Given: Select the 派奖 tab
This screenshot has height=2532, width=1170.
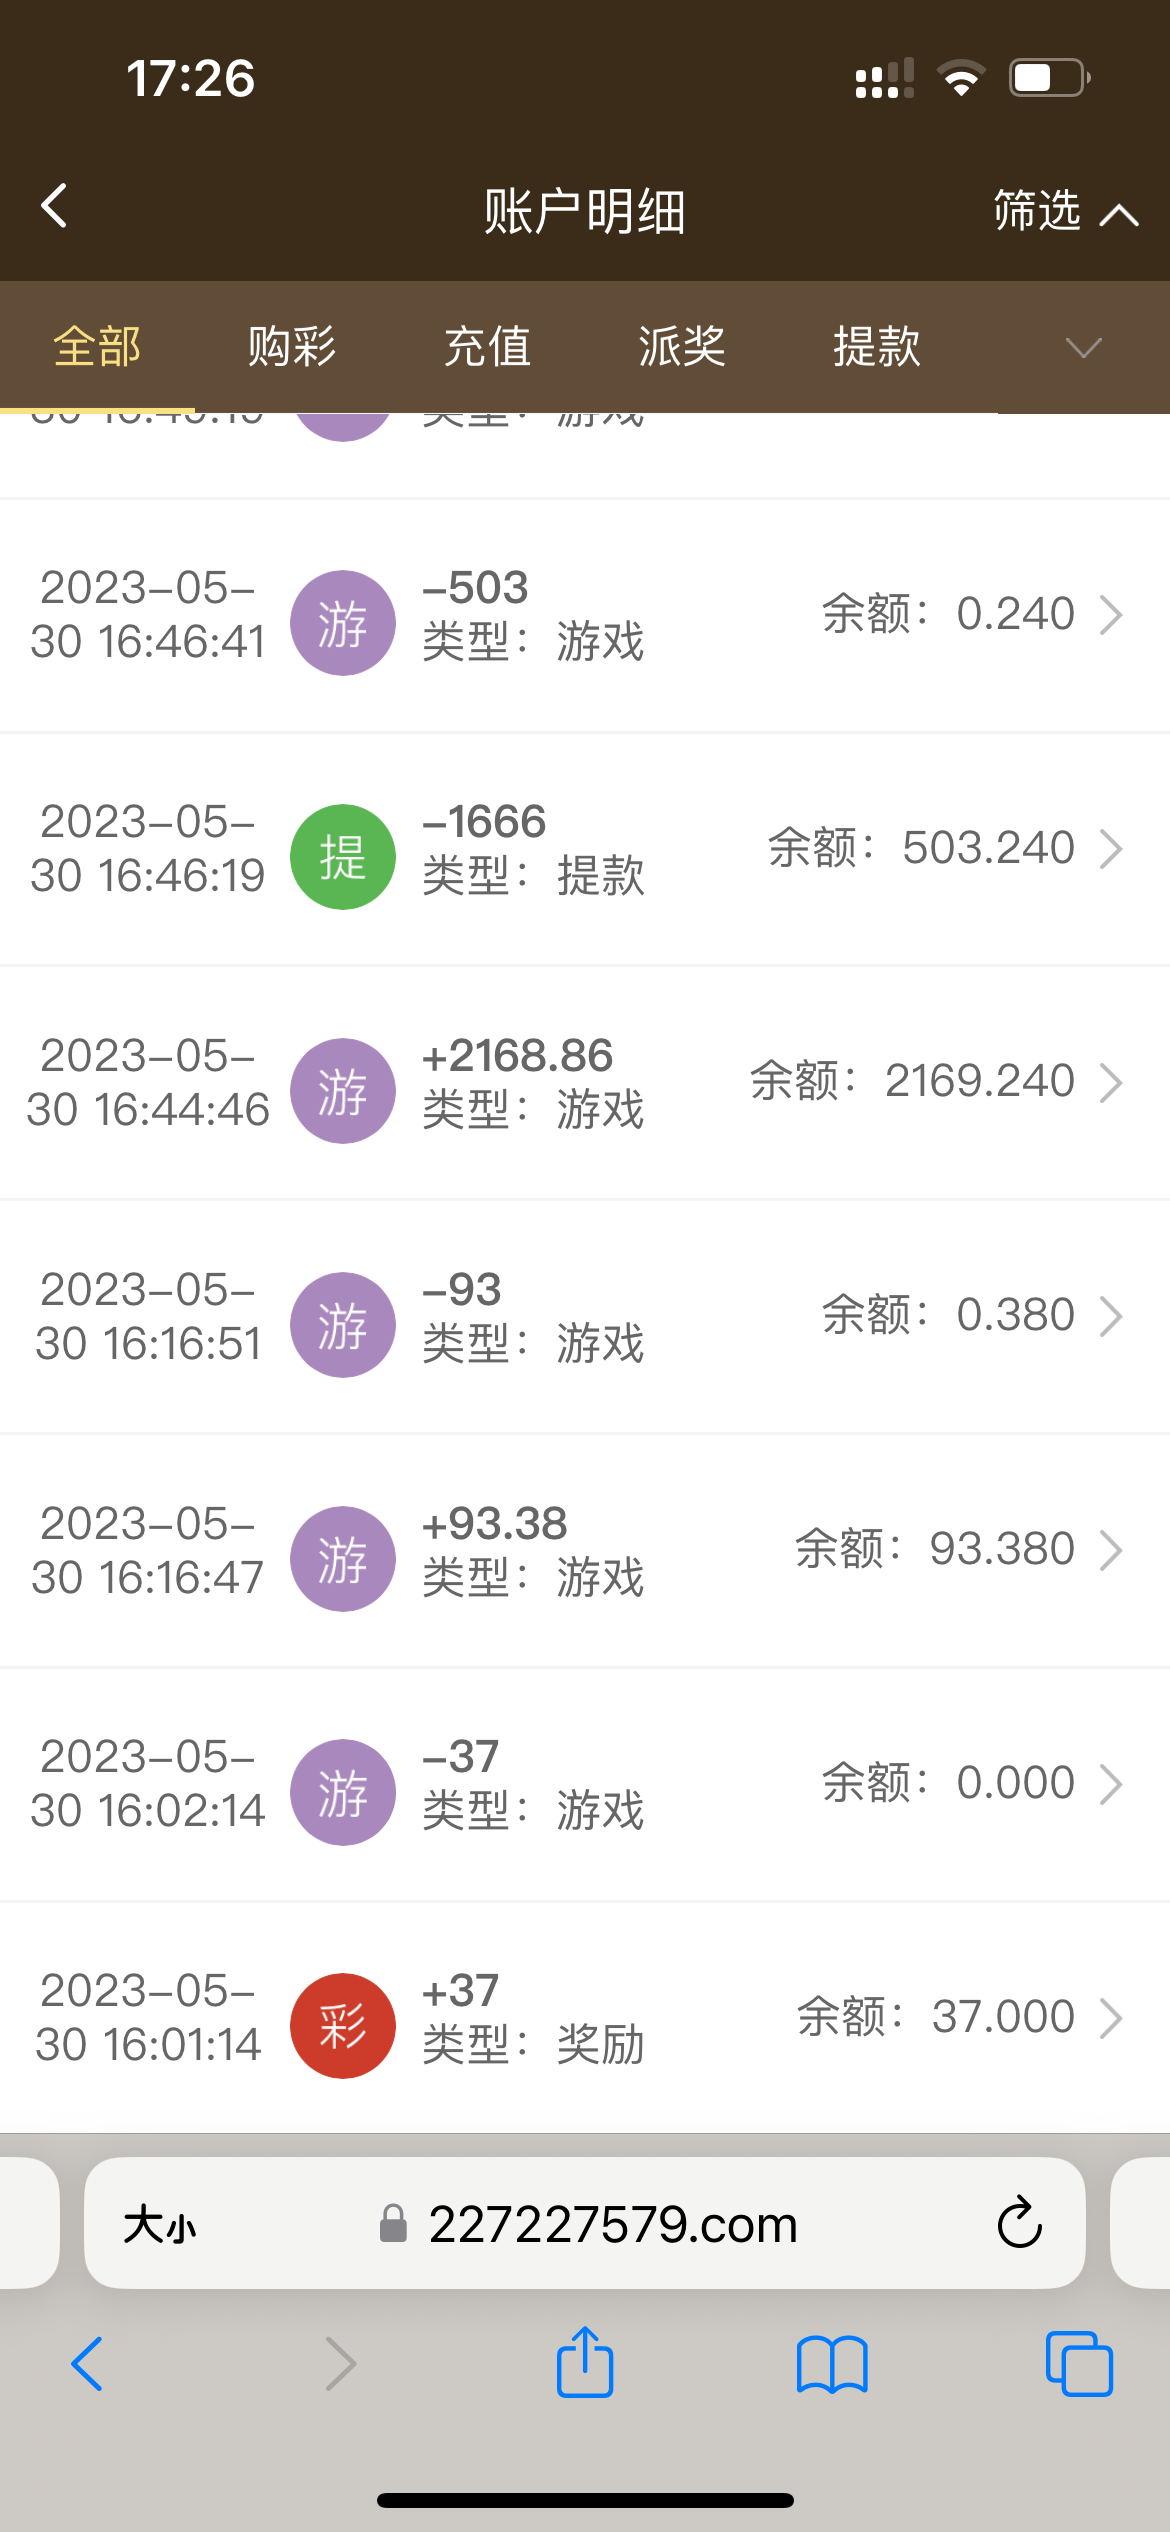Looking at the screenshot, I should click(x=682, y=347).
